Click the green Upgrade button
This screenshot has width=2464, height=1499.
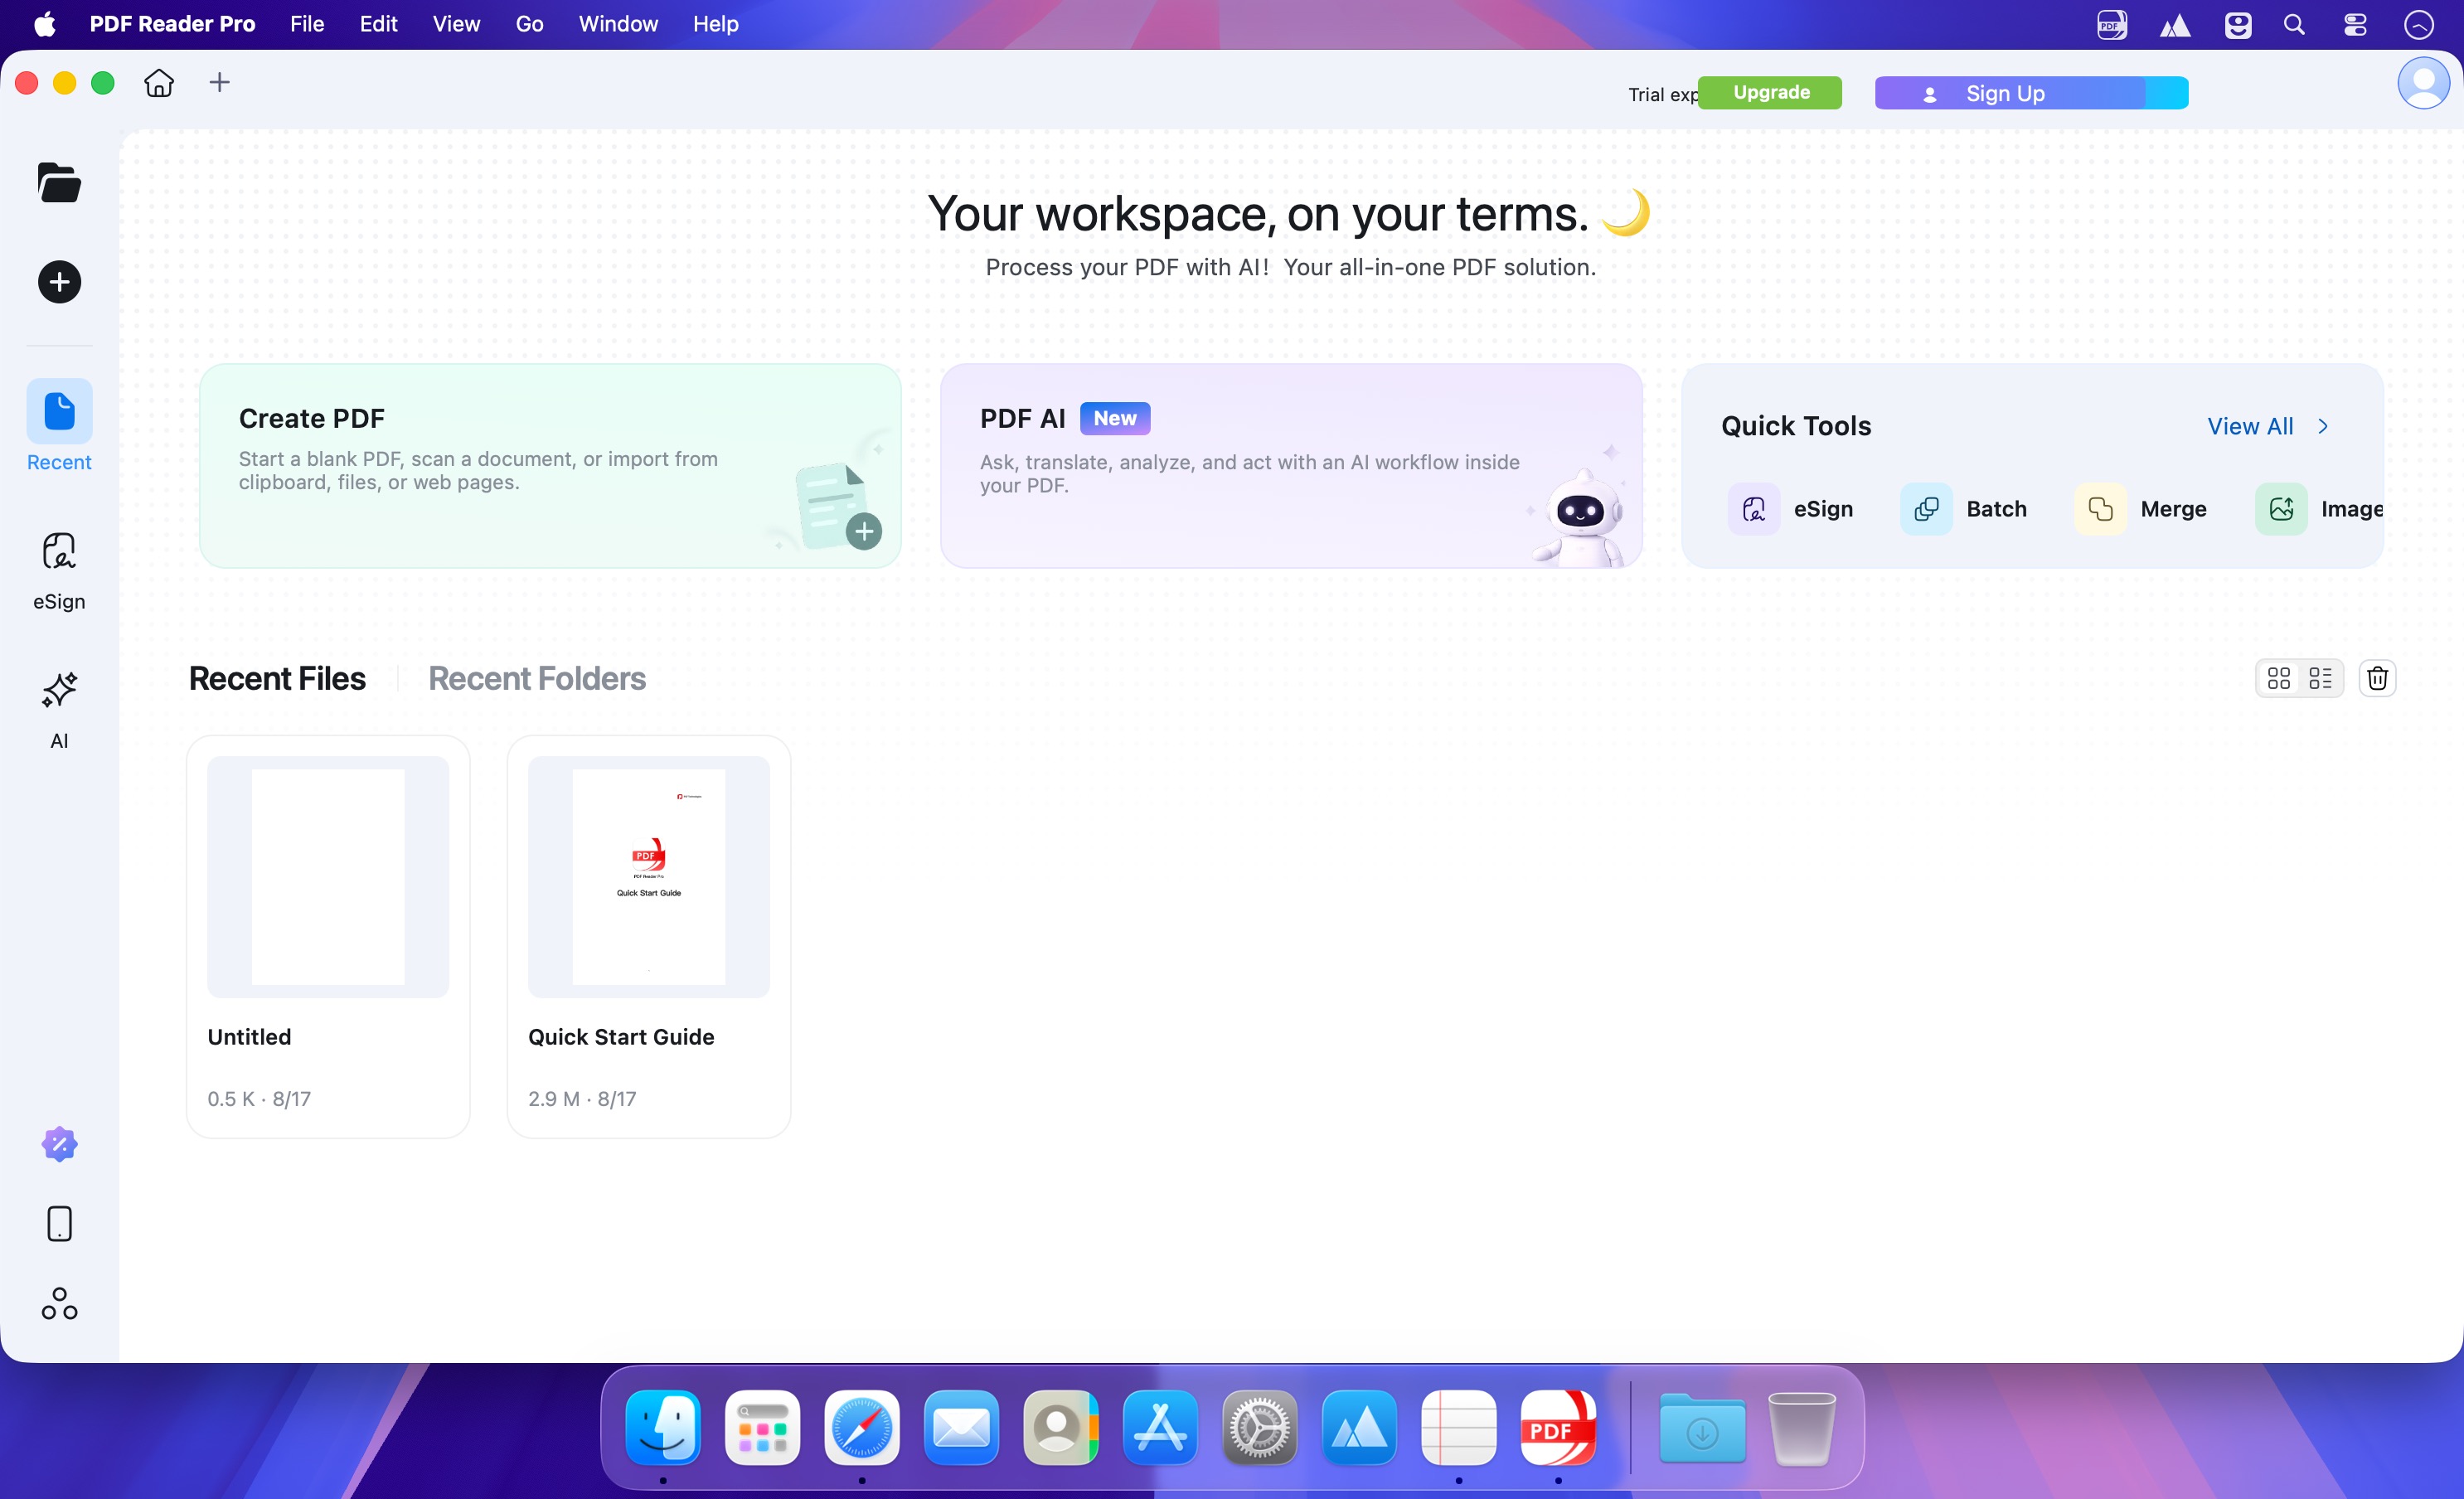coord(1770,93)
